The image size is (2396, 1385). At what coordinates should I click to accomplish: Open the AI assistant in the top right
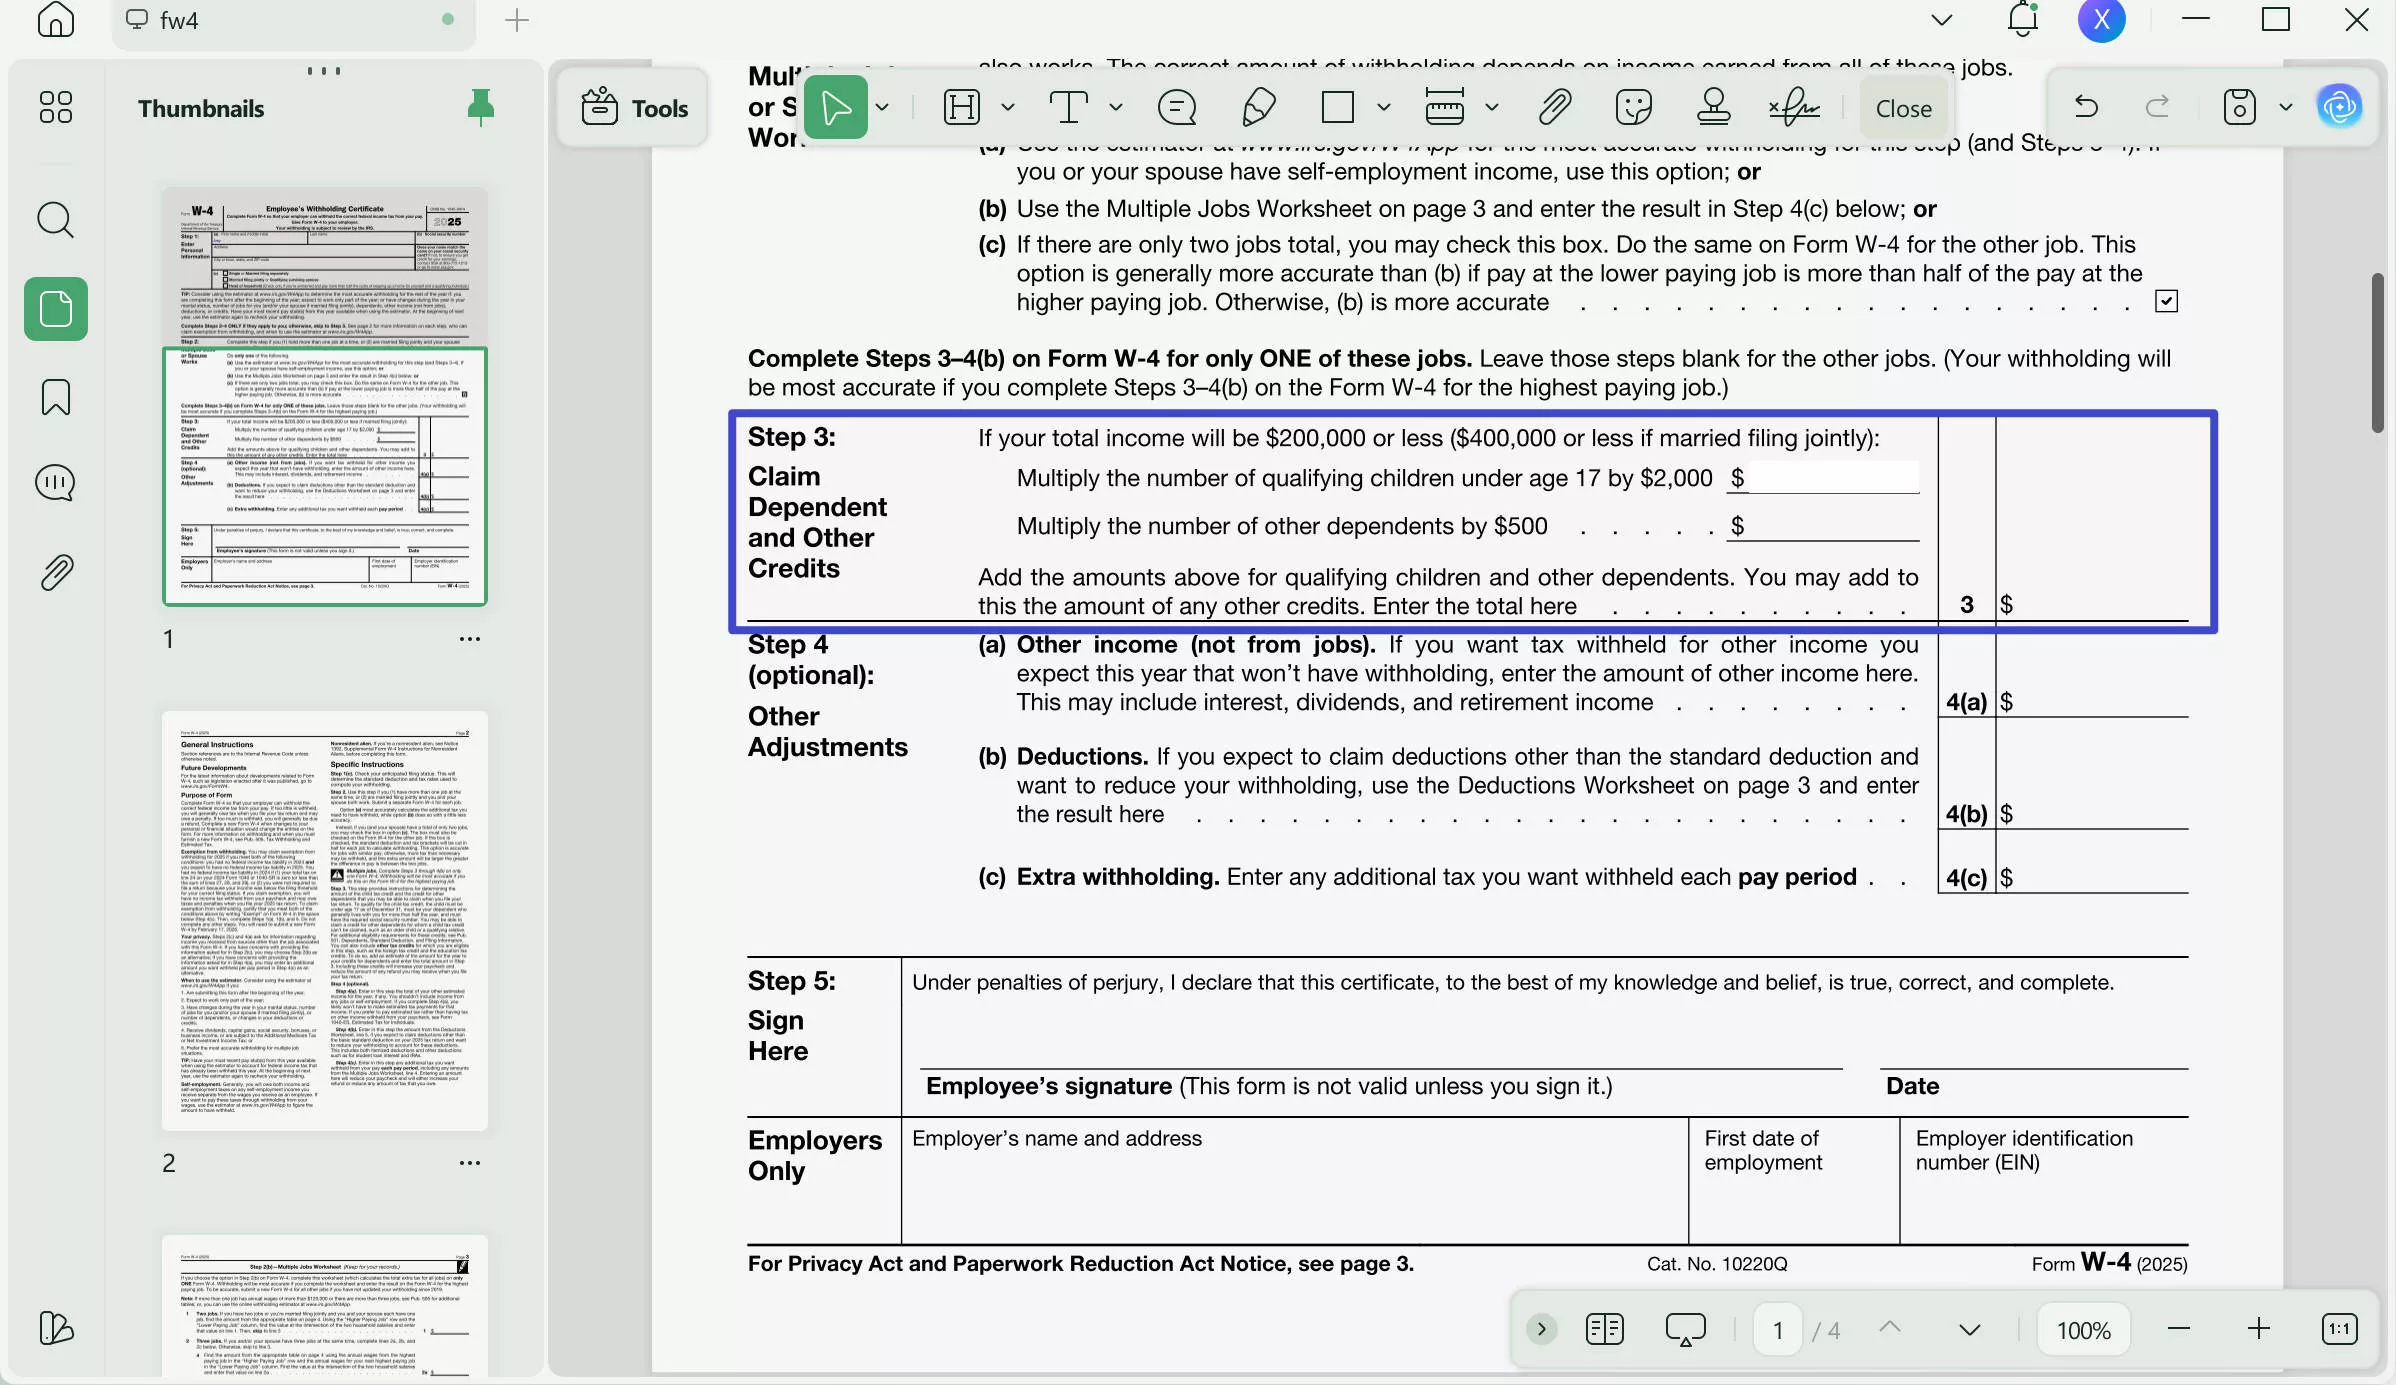[2341, 106]
